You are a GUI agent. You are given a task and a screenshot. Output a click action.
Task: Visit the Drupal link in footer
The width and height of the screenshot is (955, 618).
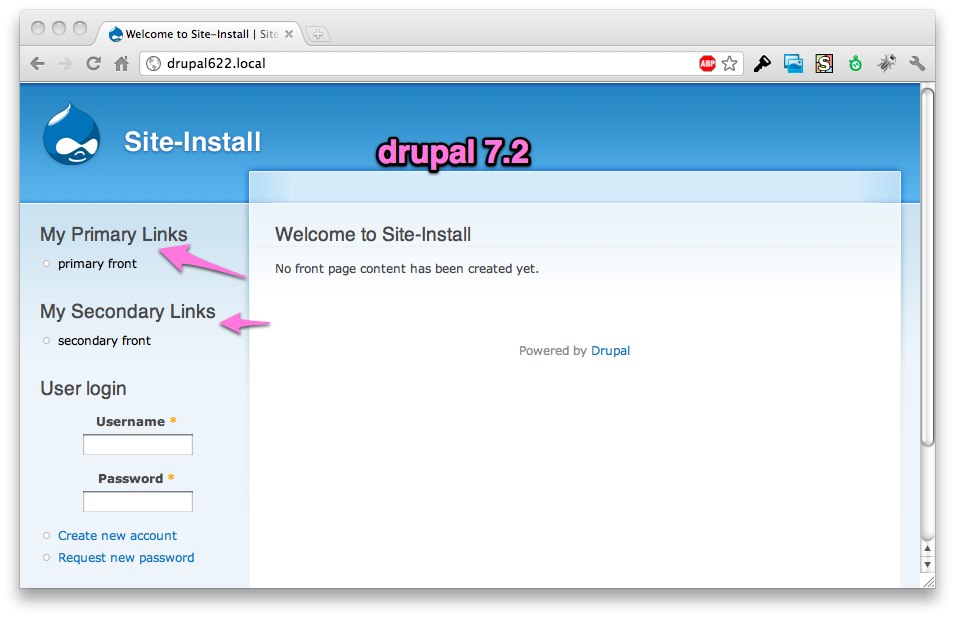610,351
